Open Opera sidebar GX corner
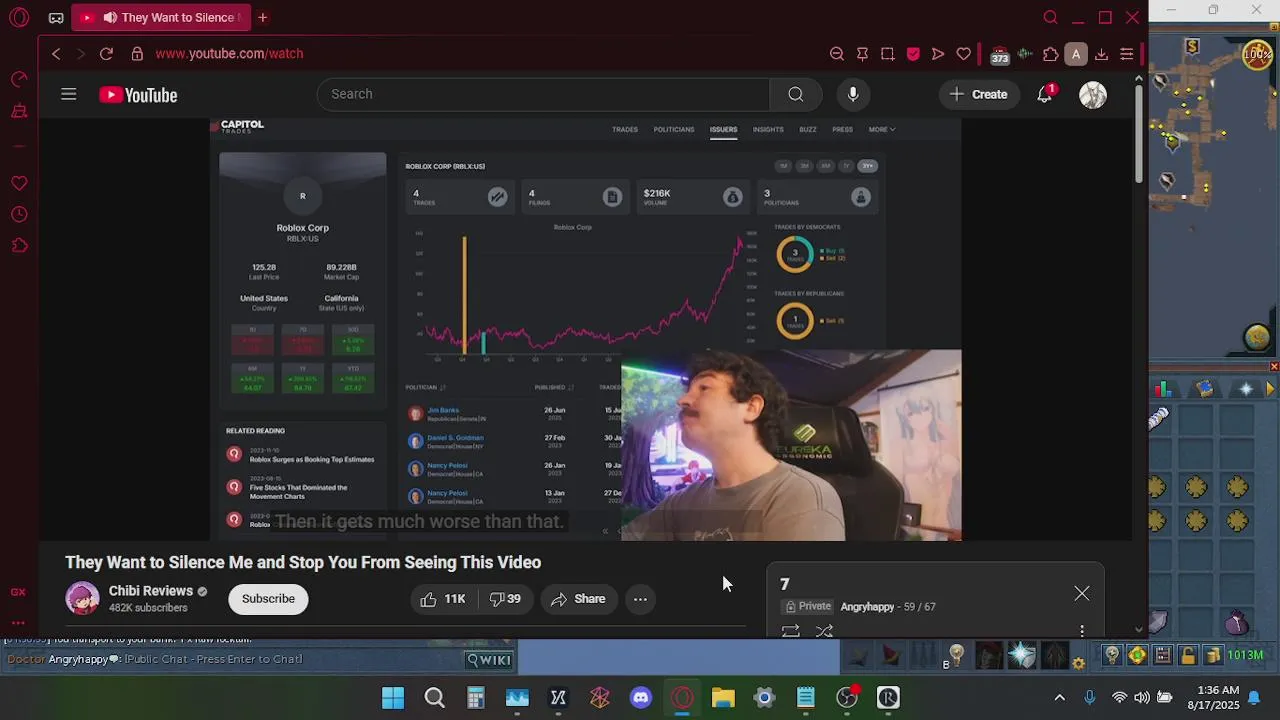1280x720 pixels. tap(18, 592)
